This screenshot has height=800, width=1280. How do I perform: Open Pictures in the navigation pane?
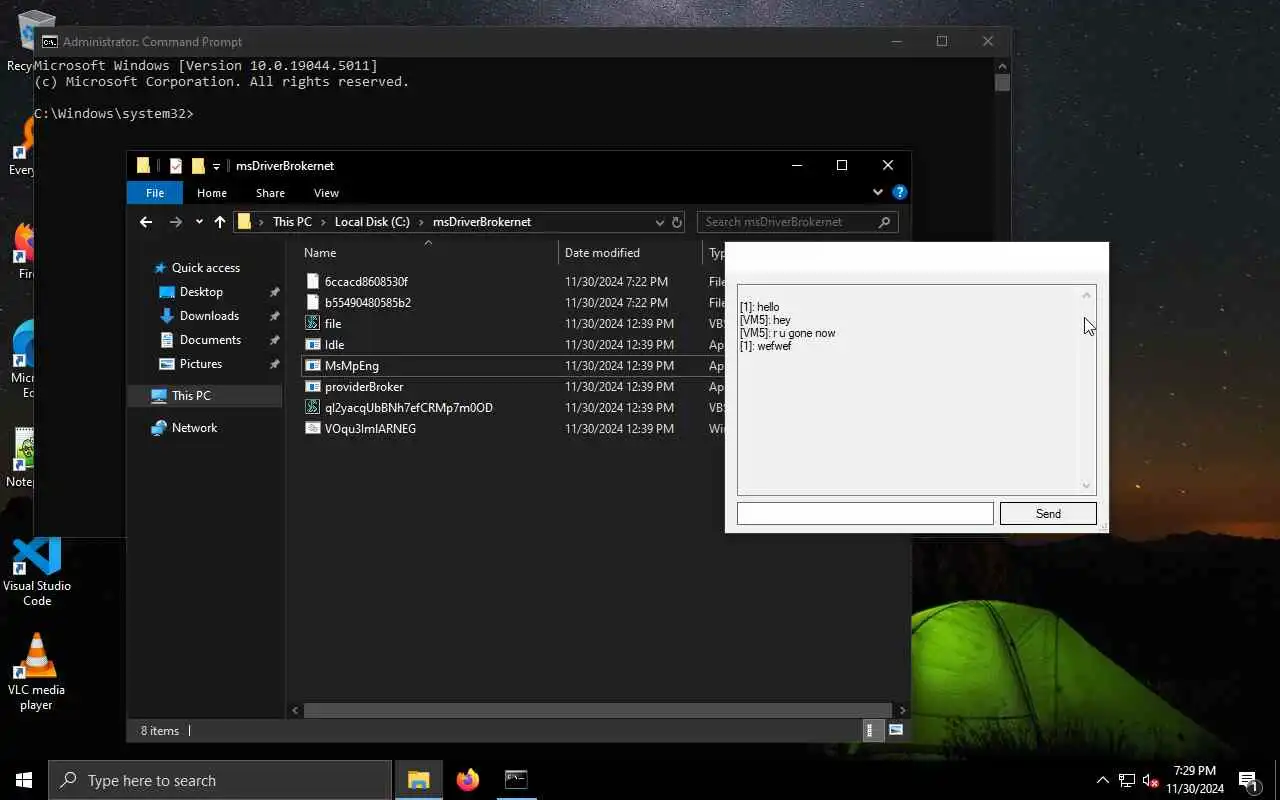click(201, 364)
